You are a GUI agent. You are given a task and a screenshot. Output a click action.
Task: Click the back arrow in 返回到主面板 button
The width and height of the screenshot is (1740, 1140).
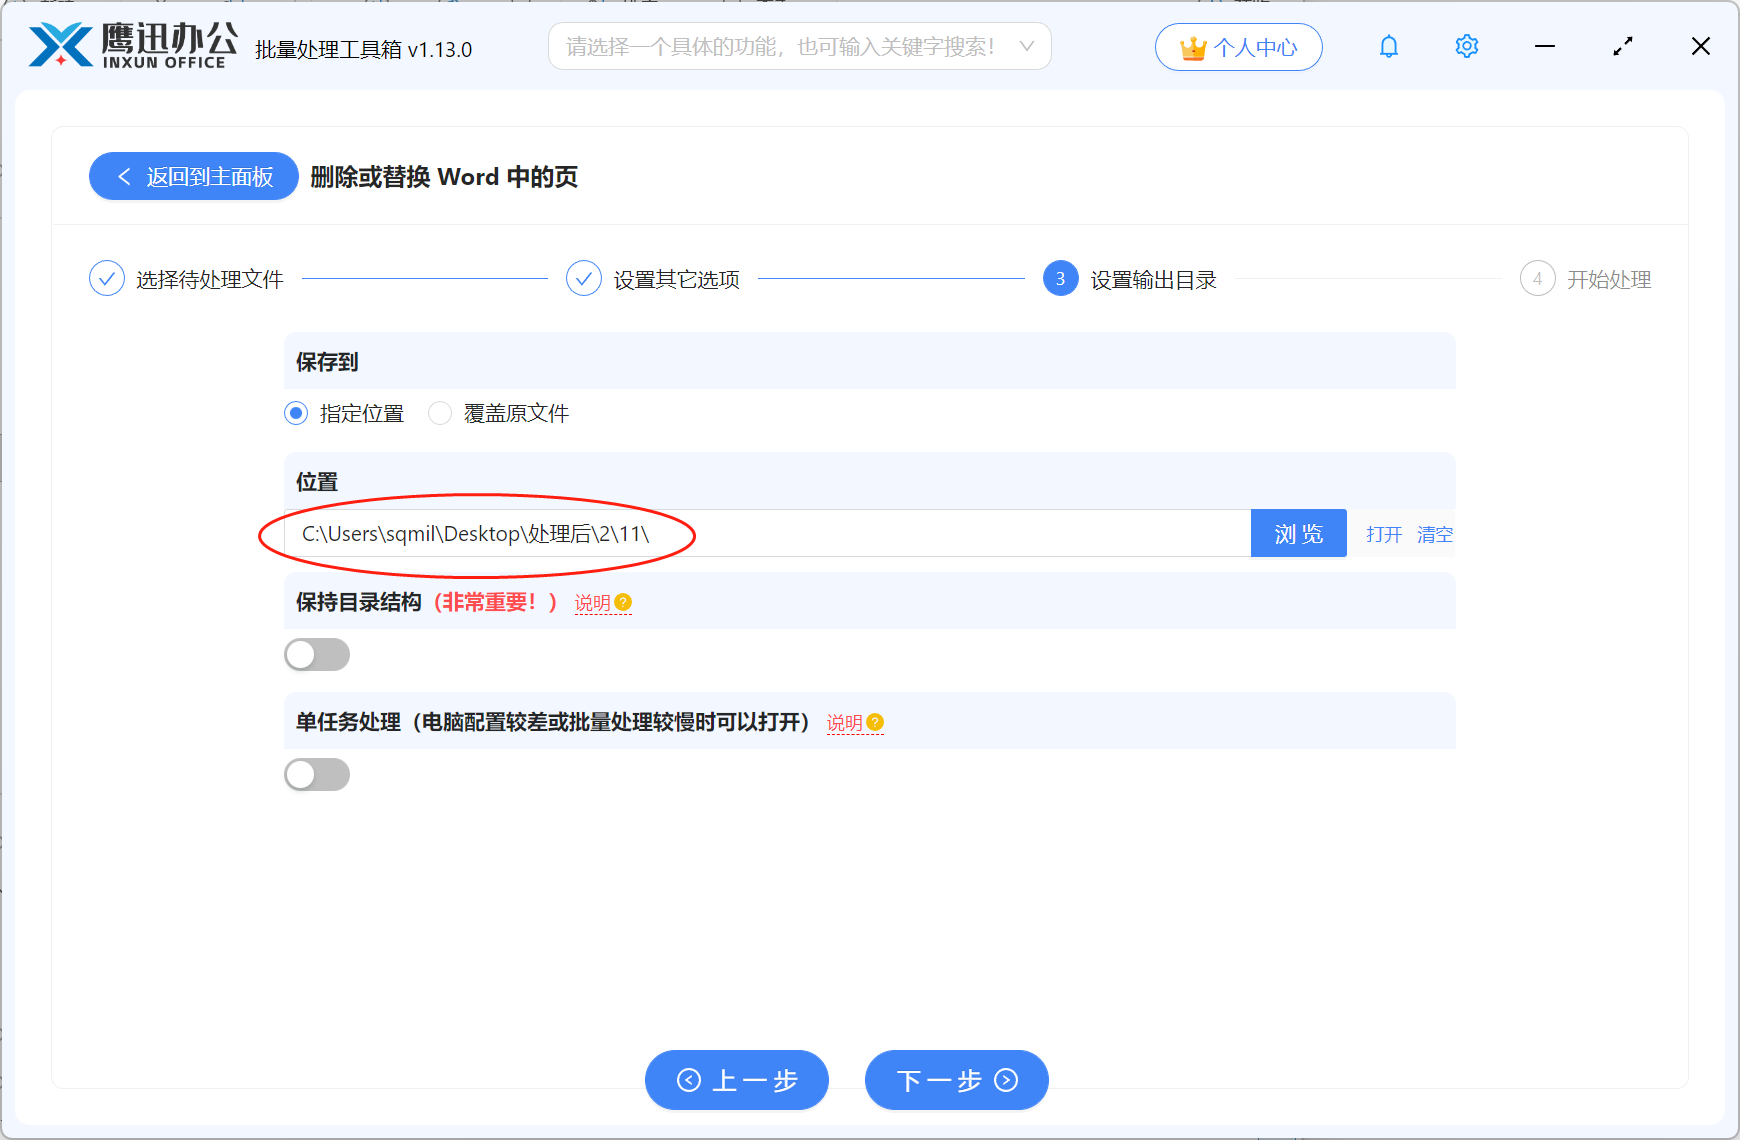(124, 176)
